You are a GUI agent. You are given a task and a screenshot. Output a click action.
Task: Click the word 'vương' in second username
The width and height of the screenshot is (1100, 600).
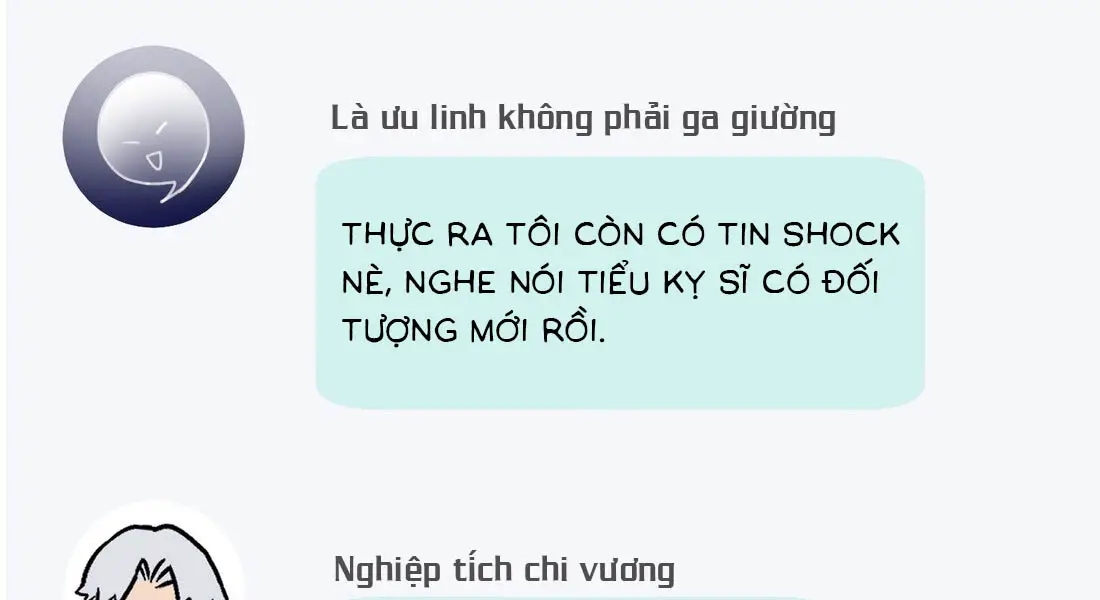(x=627, y=571)
